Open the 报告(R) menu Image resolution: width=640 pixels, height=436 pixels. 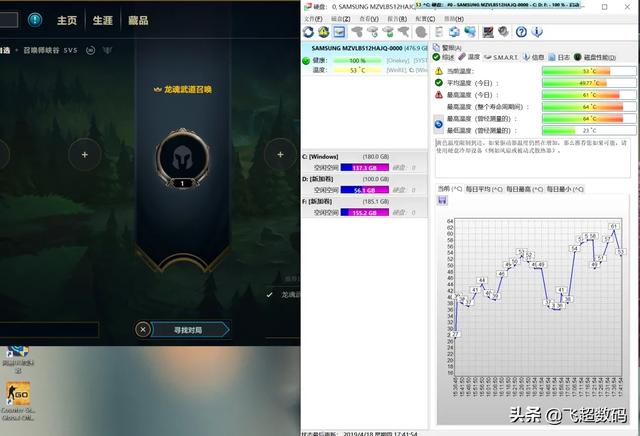[397, 19]
